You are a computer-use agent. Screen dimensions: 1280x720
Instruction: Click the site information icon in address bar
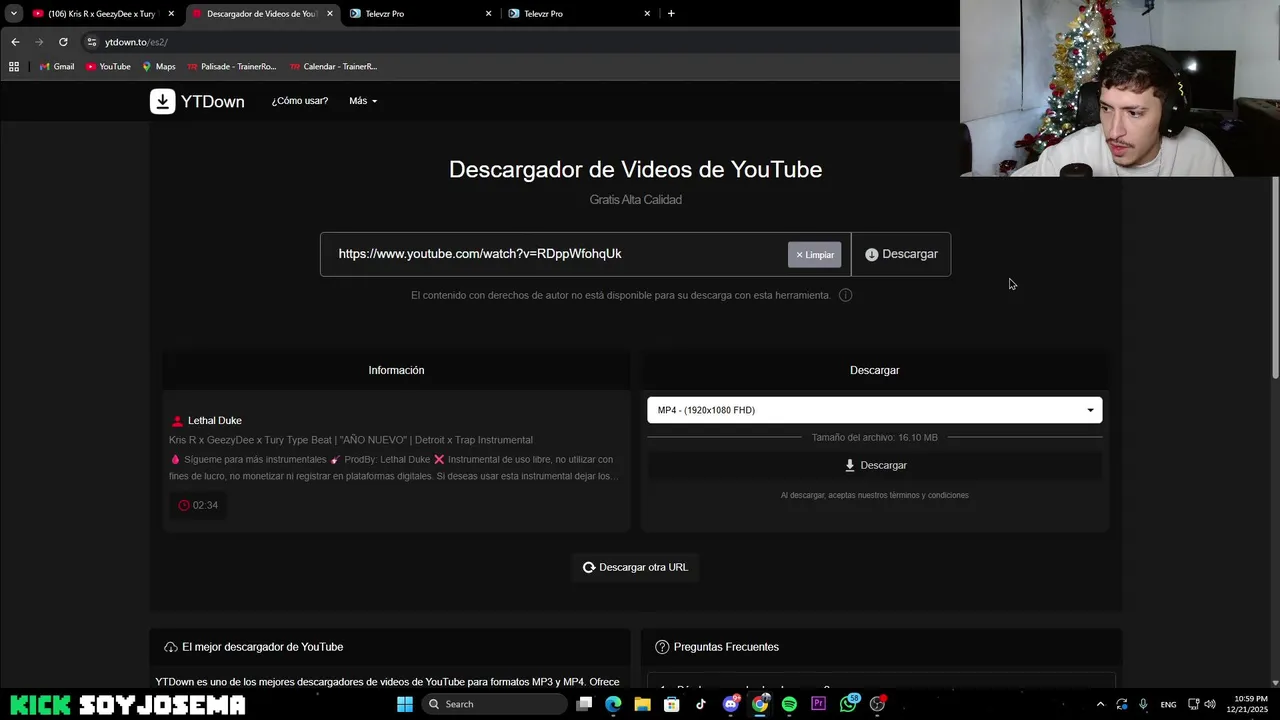91,42
